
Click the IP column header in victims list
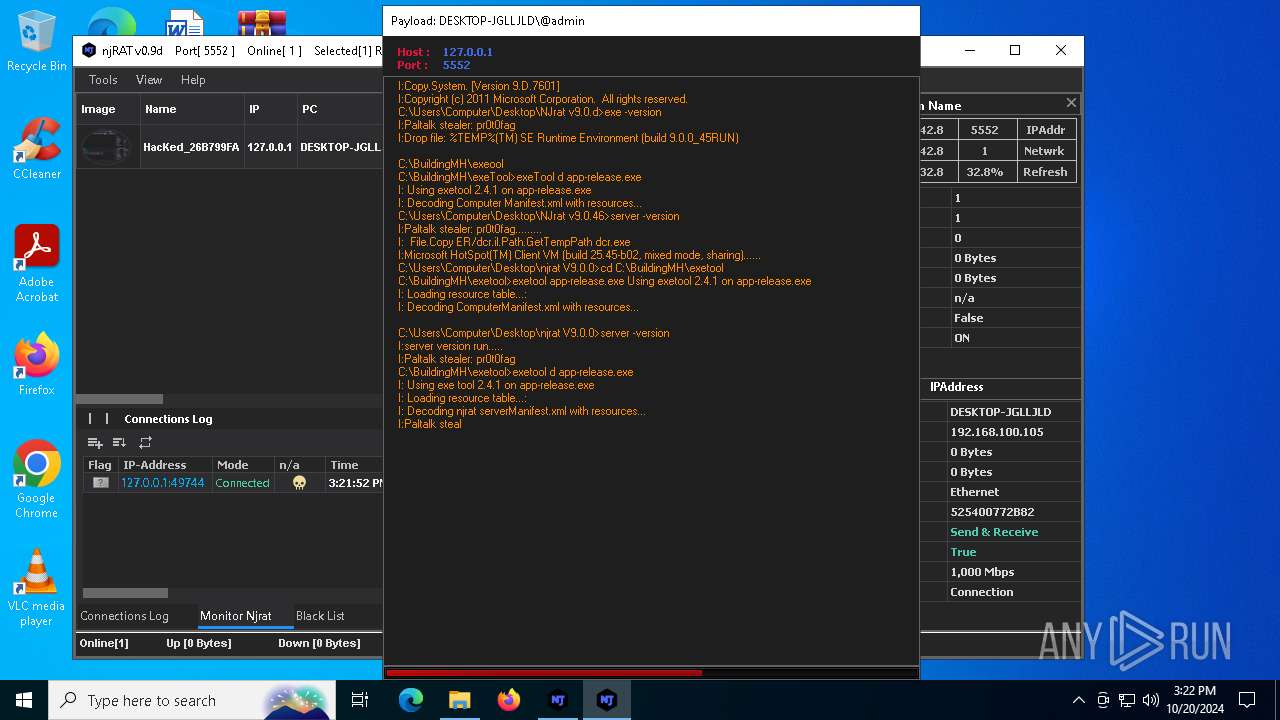tap(270, 109)
